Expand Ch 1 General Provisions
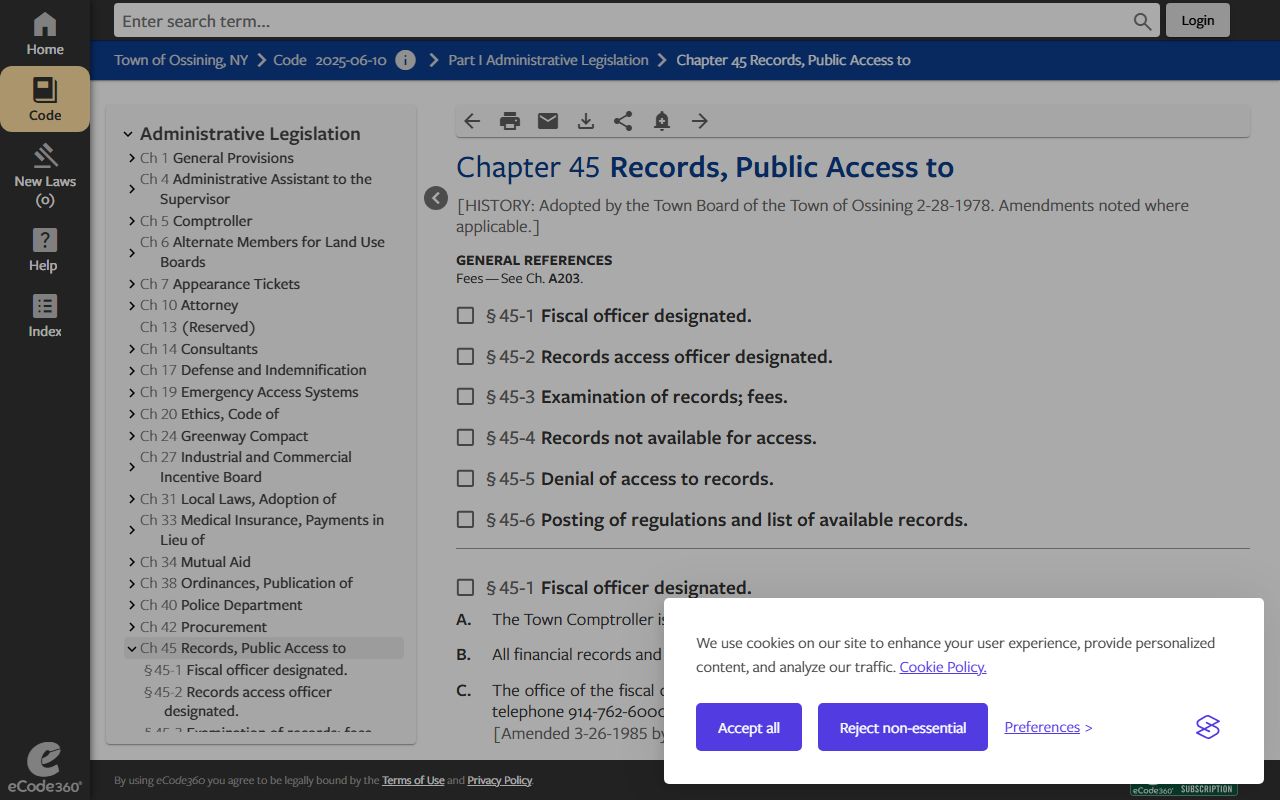This screenshot has height=800, width=1280. [132, 158]
